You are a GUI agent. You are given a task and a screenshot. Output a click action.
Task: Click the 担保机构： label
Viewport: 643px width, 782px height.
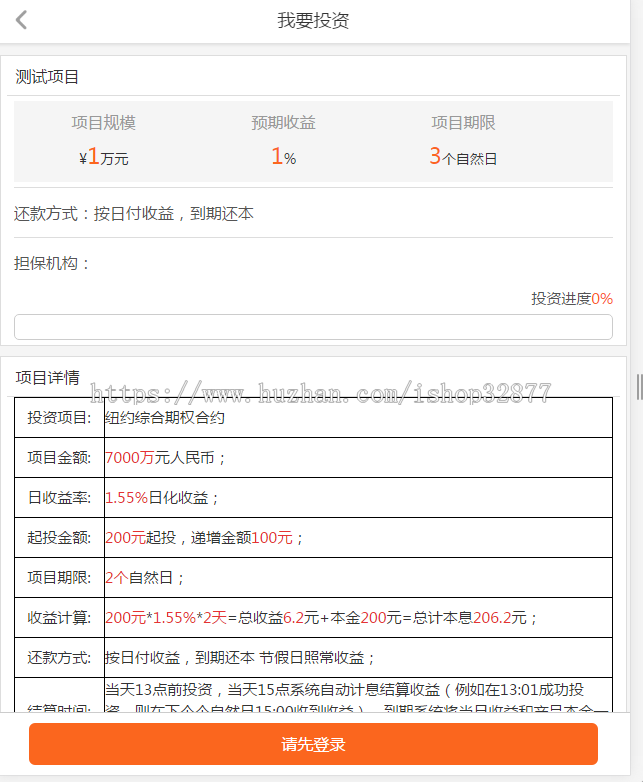click(x=51, y=263)
